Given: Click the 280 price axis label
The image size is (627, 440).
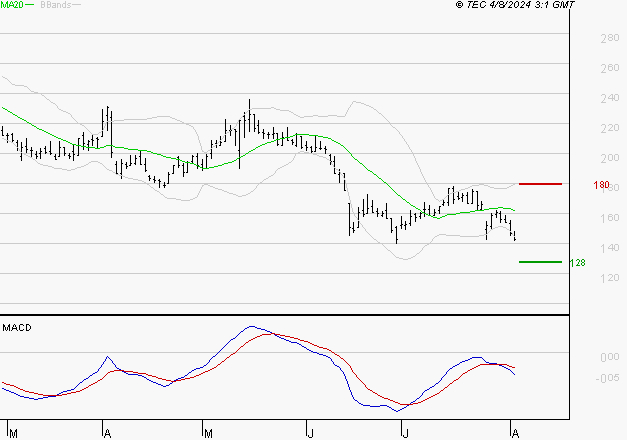Looking at the screenshot, I should click(x=610, y=38).
